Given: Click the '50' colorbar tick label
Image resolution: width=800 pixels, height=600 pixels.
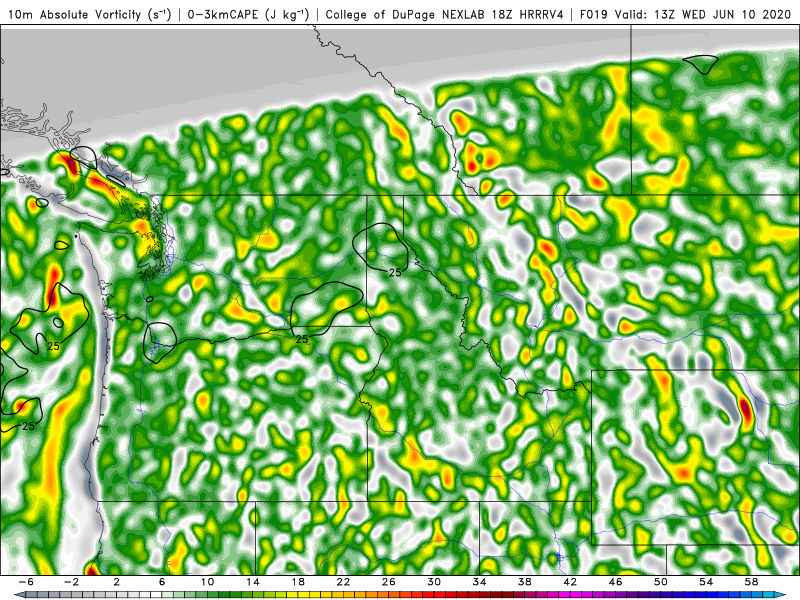Looking at the screenshot, I should (x=661, y=582).
